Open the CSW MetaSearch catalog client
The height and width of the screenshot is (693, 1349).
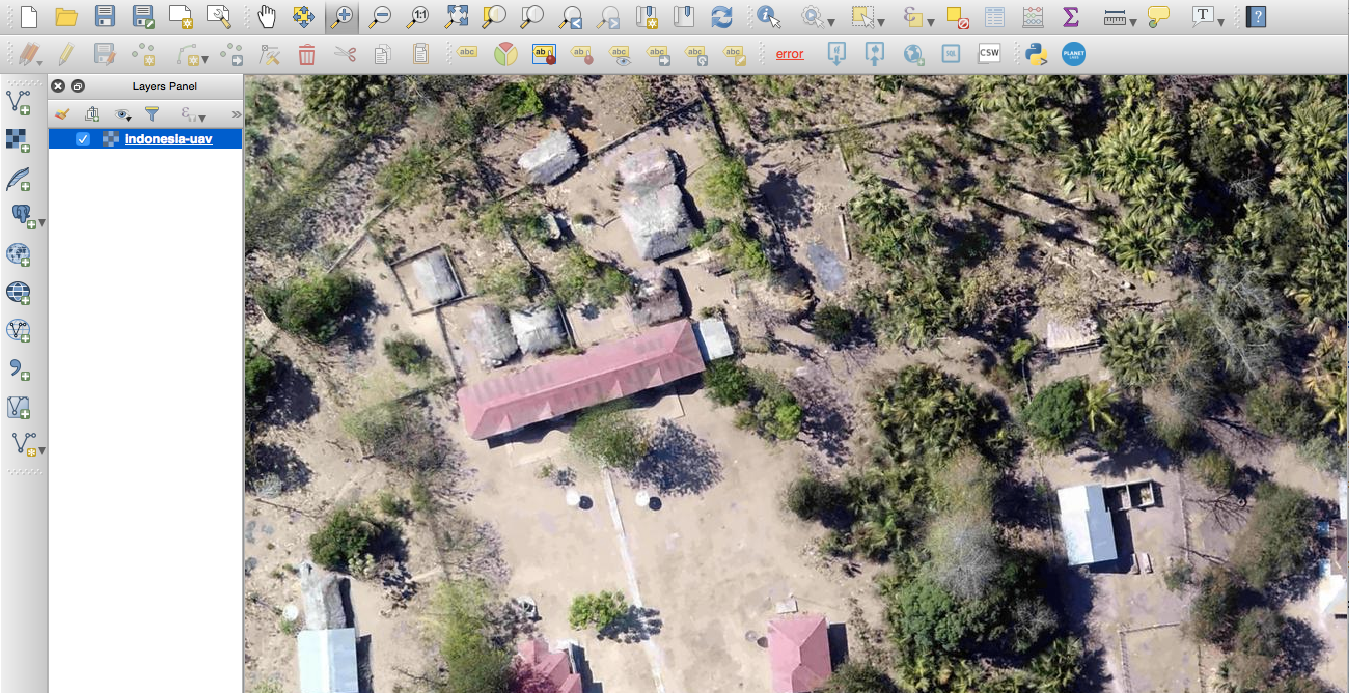(x=989, y=54)
